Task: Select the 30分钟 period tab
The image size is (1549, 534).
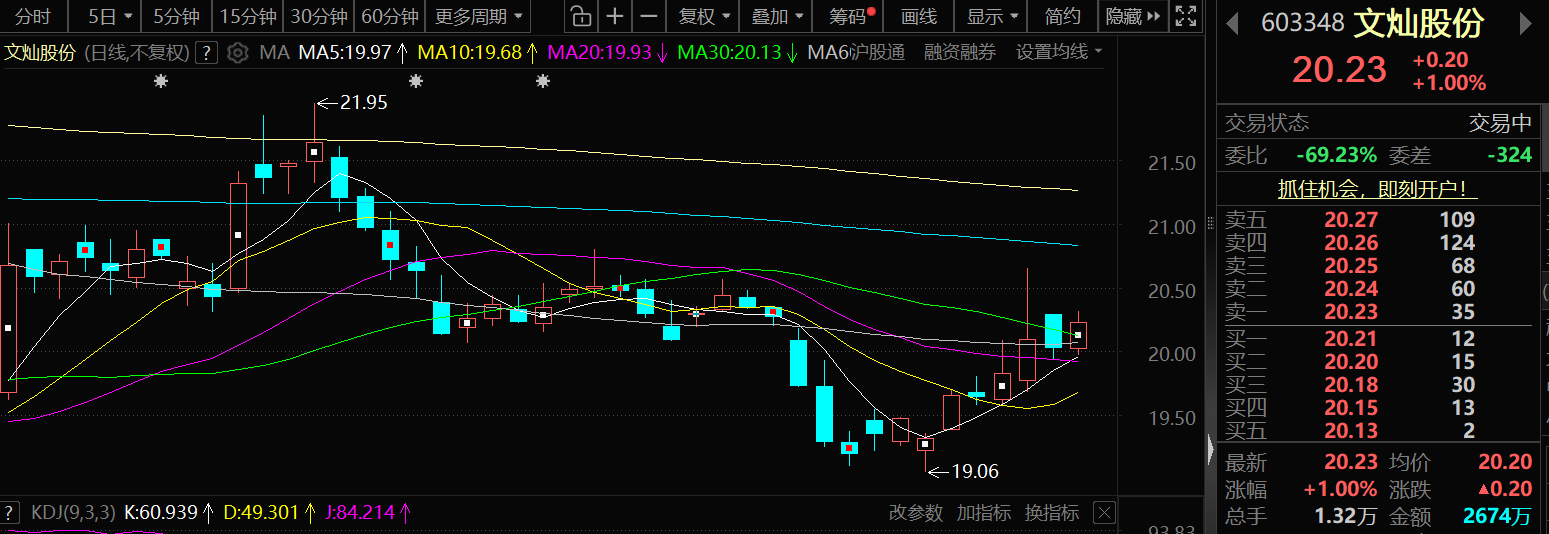Action: click(x=319, y=16)
